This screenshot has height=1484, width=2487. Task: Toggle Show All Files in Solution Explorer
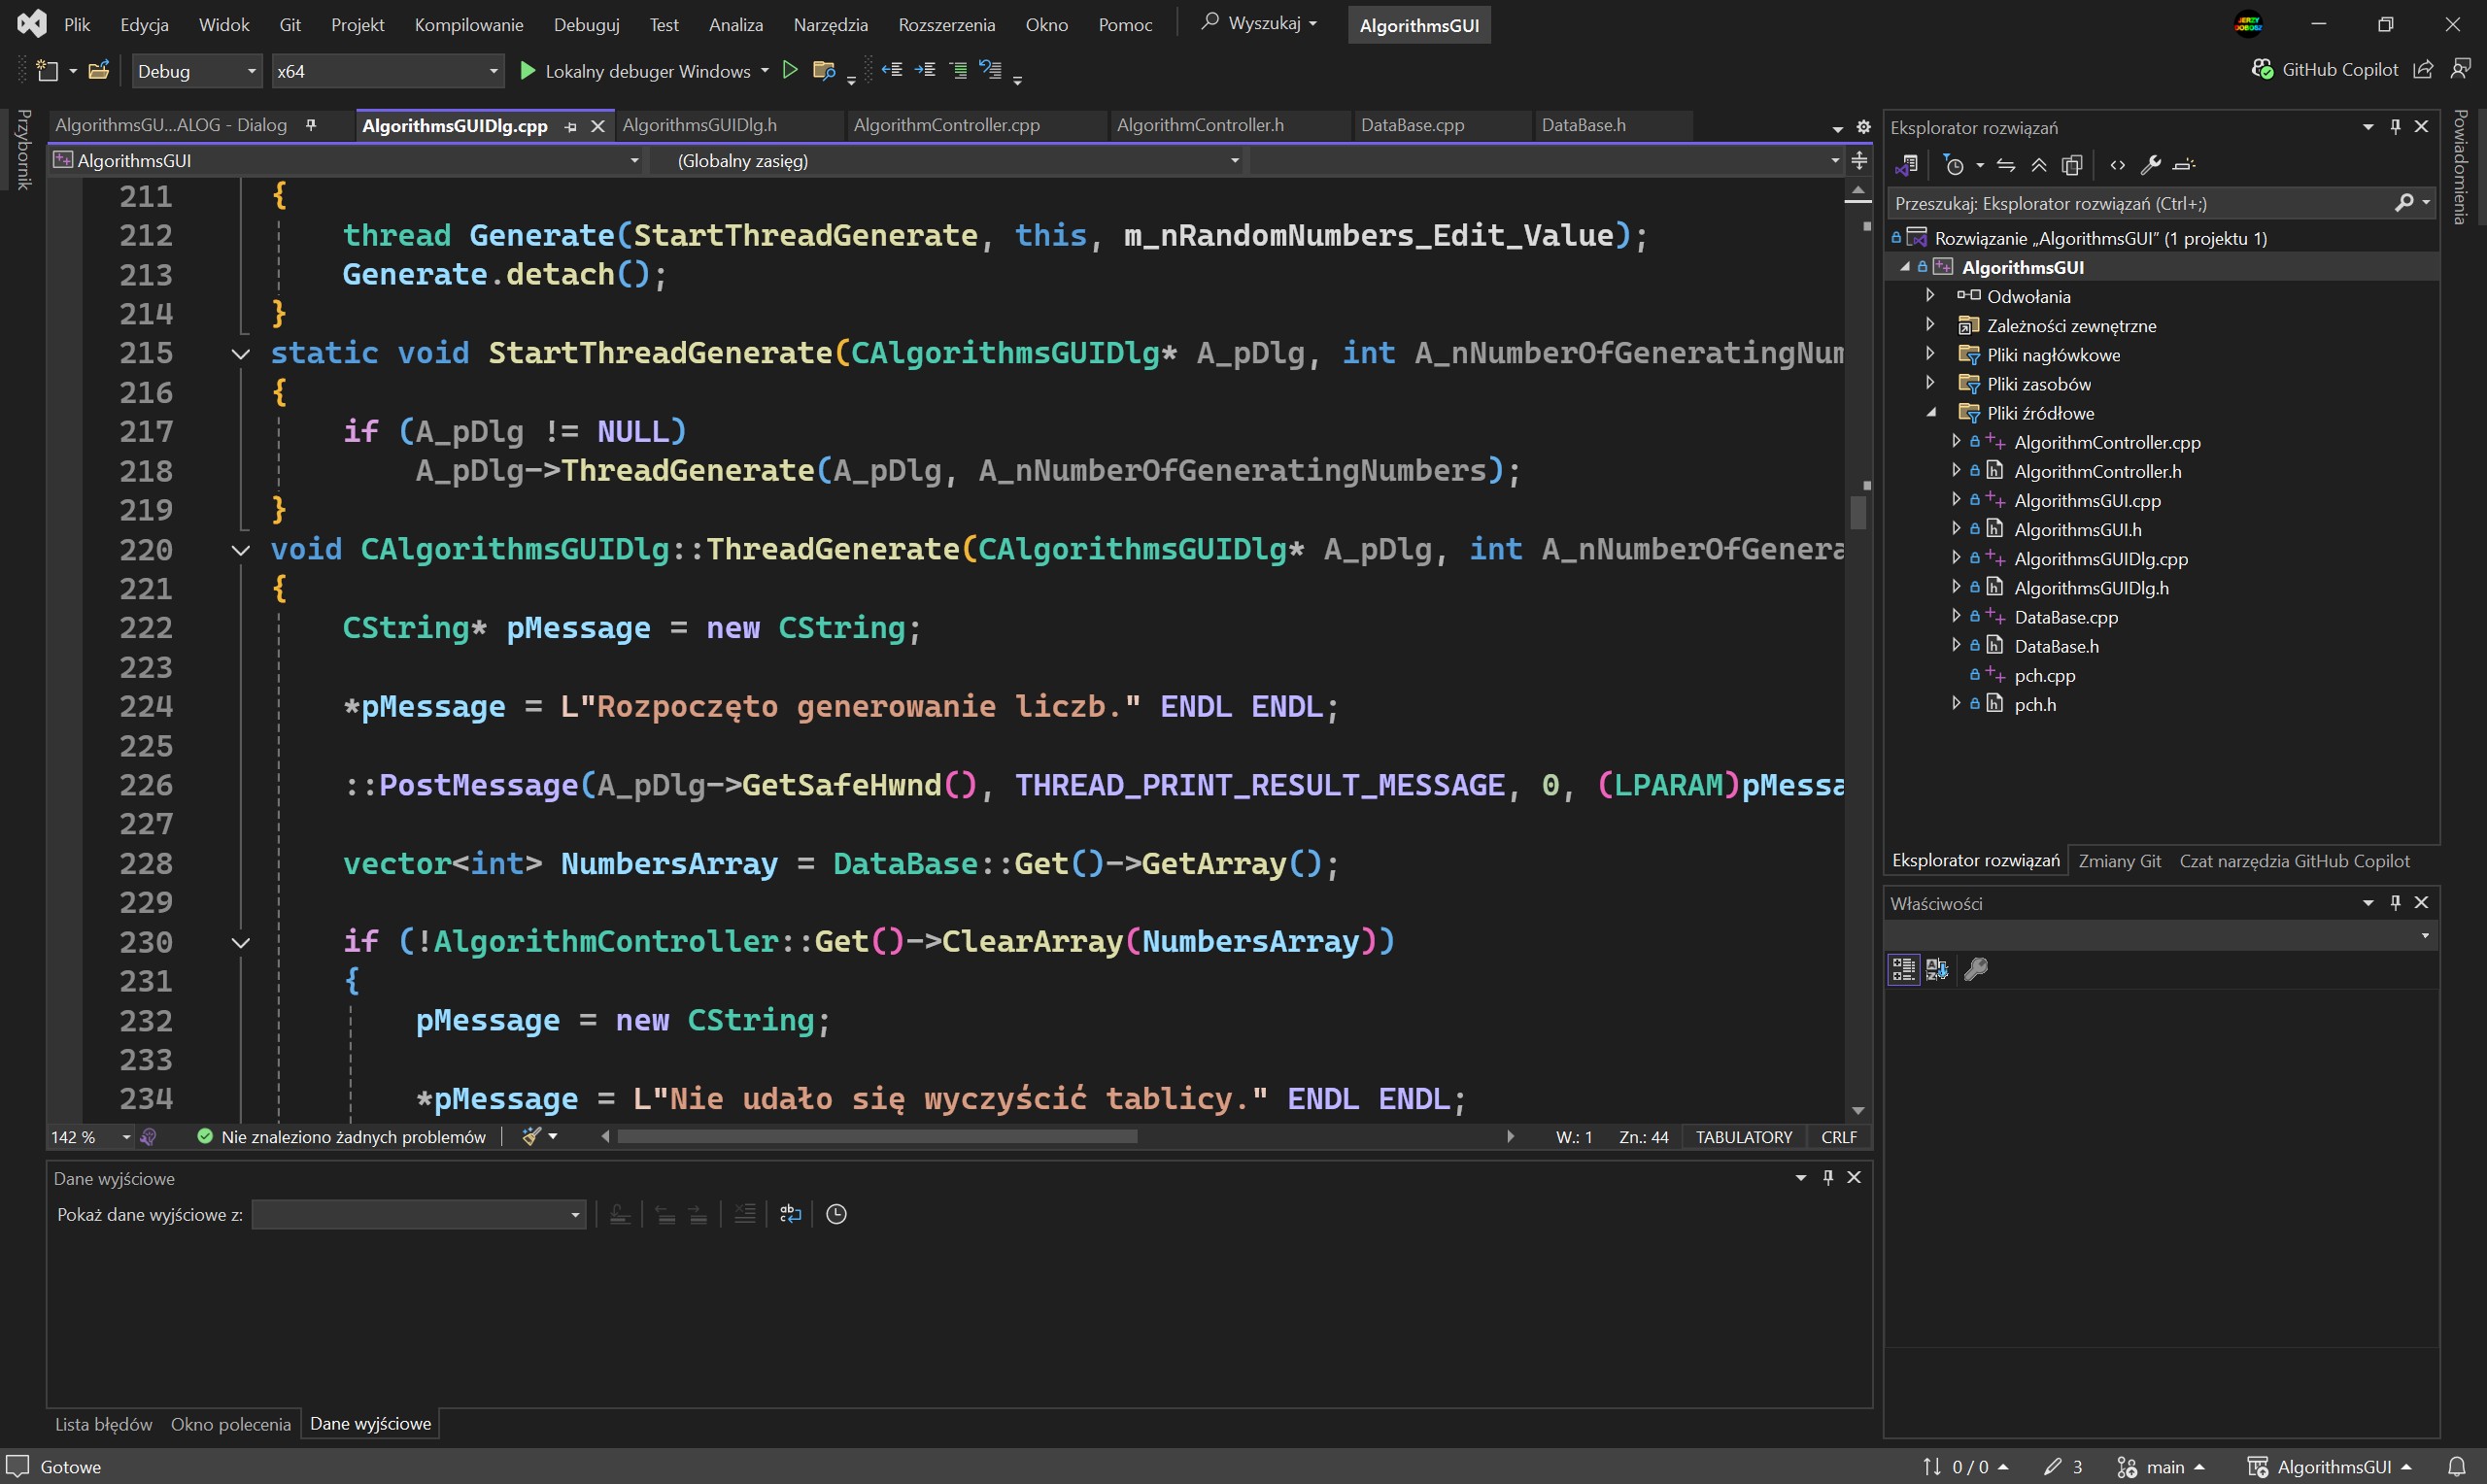coord(2072,165)
